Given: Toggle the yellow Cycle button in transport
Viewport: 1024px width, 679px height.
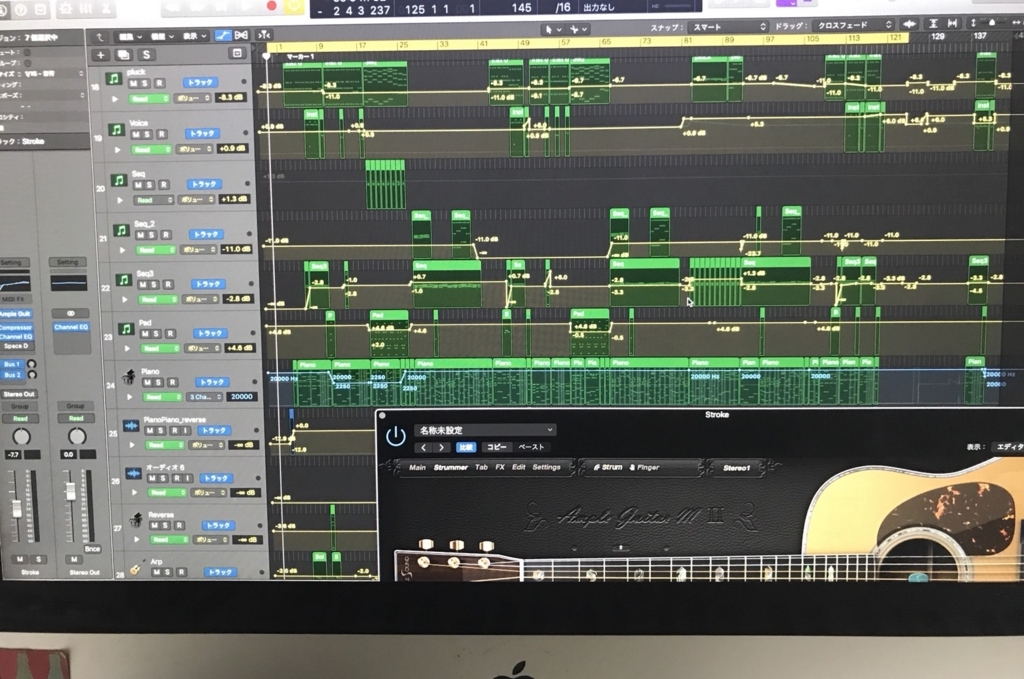Looking at the screenshot, I should (x=294, y=5).
